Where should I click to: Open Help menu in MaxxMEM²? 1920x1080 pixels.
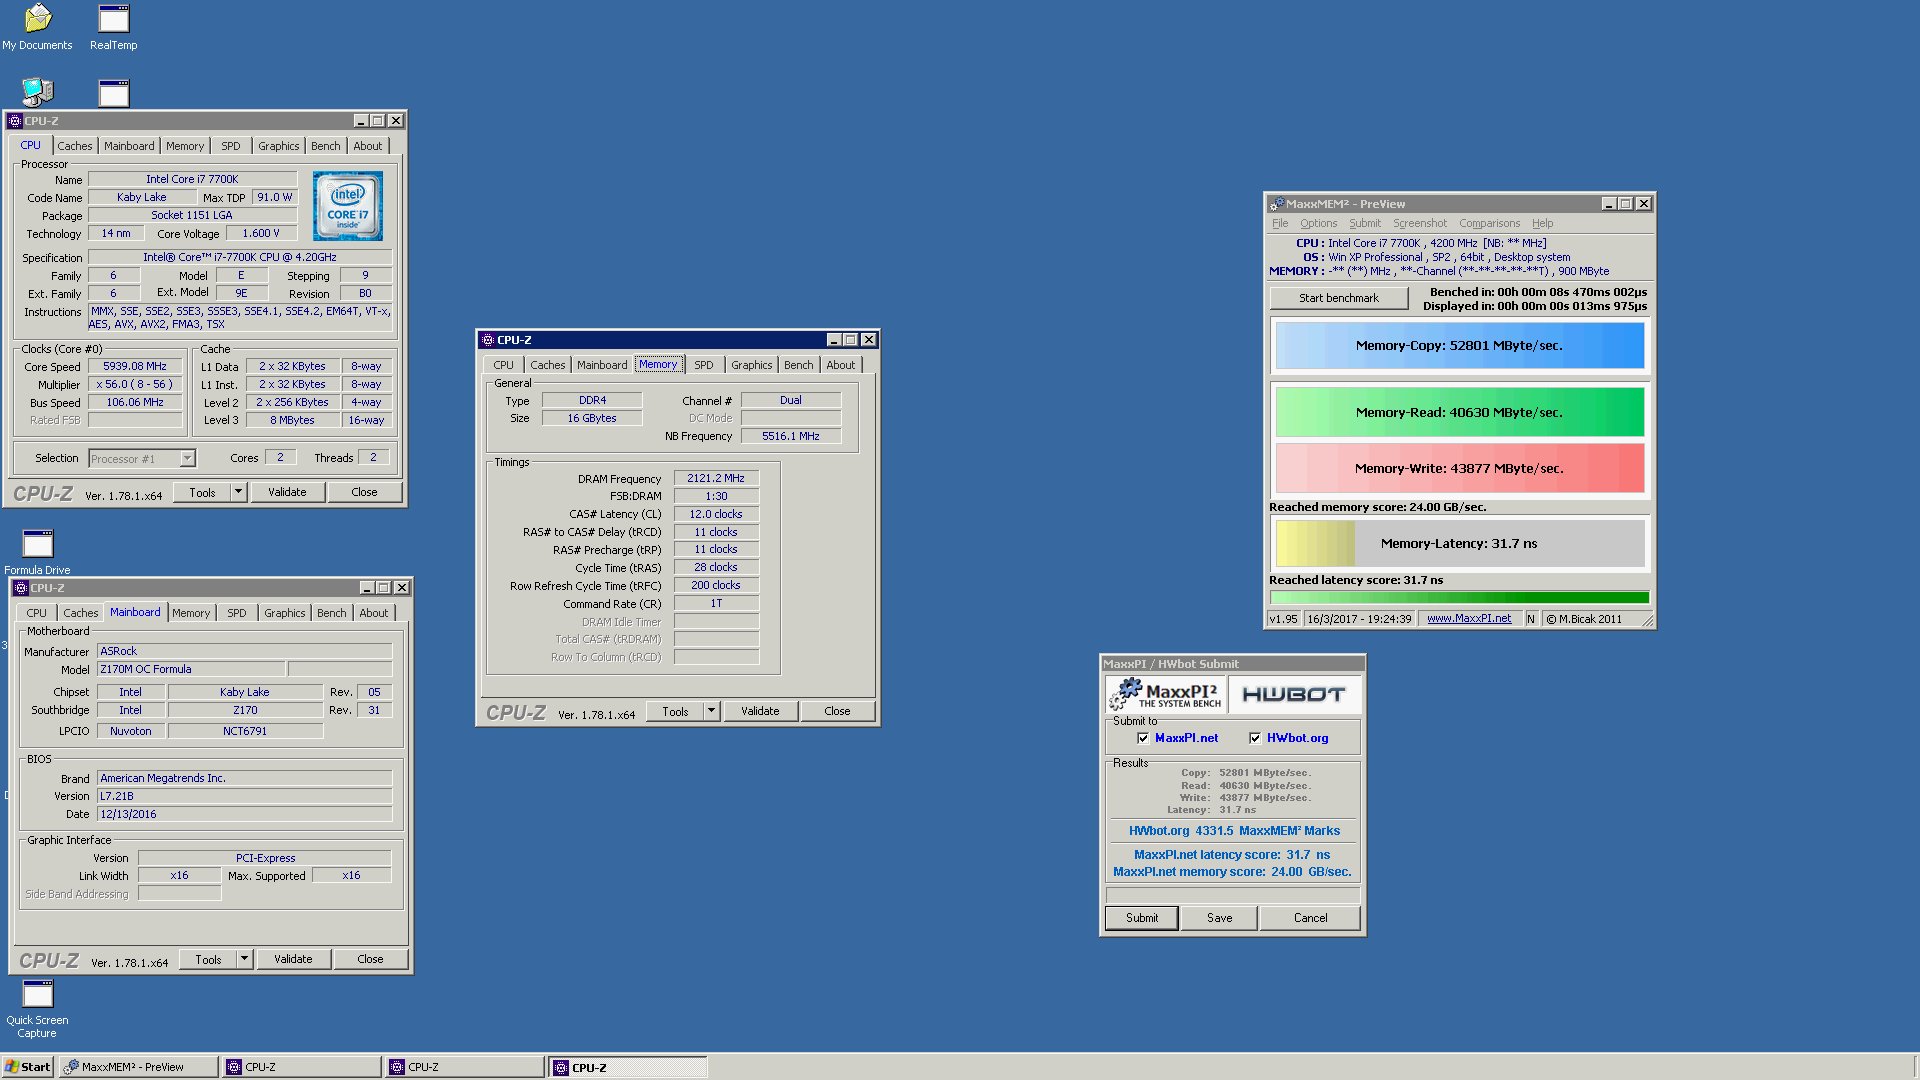point(1542,224)
